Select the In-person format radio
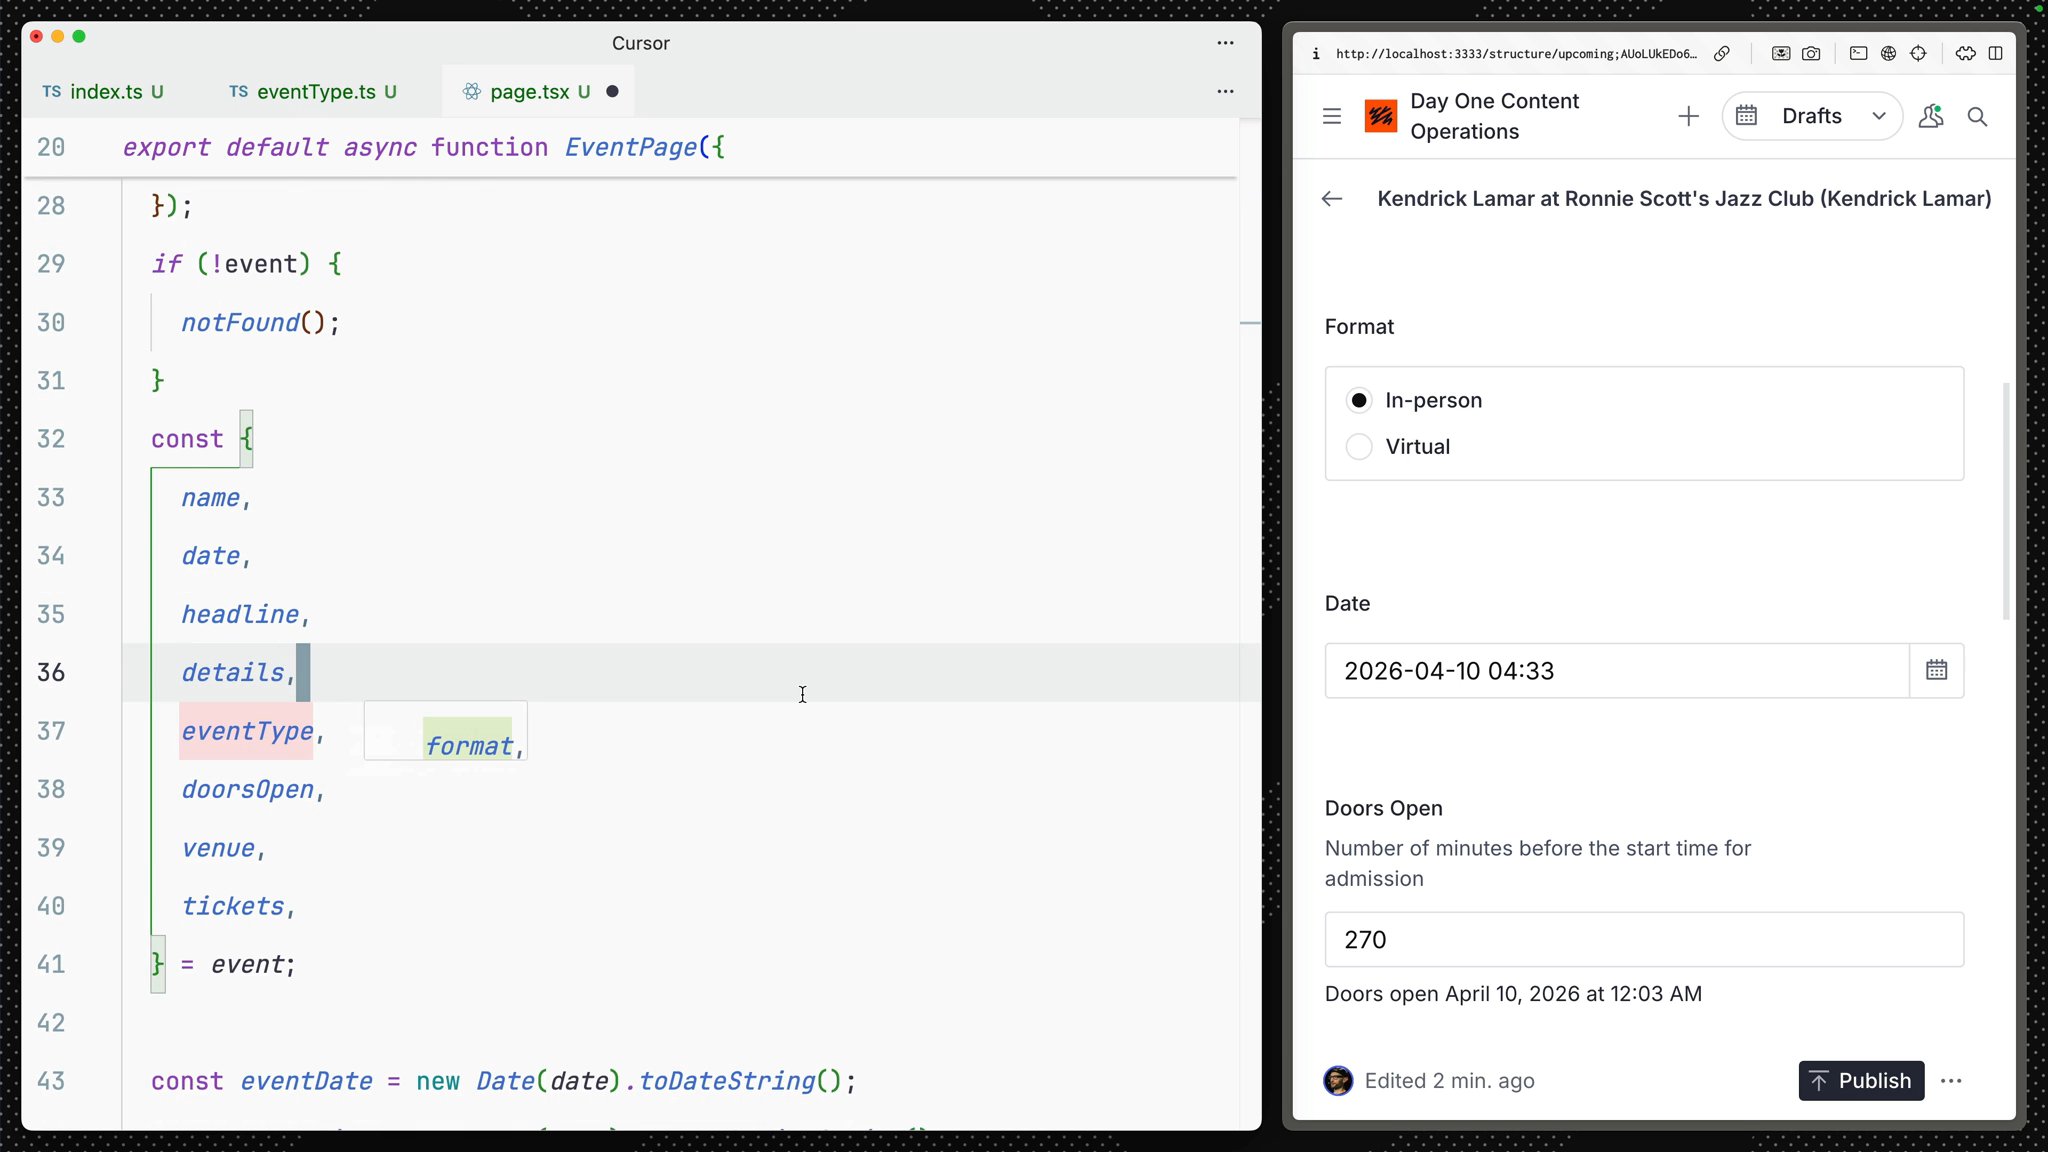Viewport: 2048px width, 1152px height. 1358,400
